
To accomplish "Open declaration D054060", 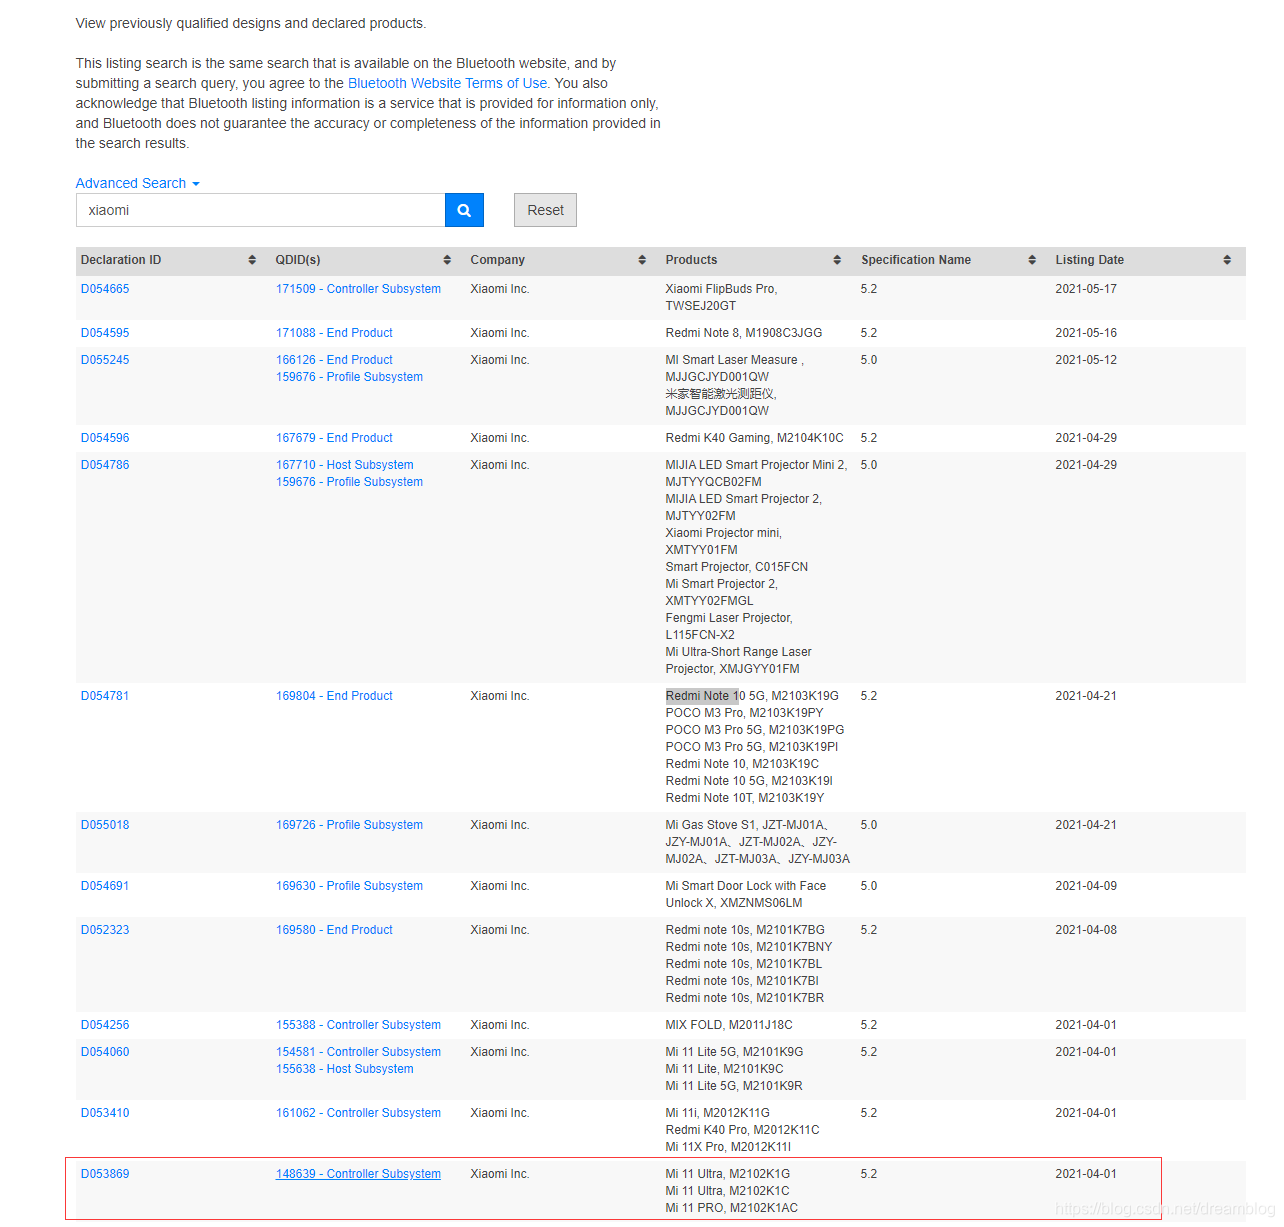I will click(105, 1052).
